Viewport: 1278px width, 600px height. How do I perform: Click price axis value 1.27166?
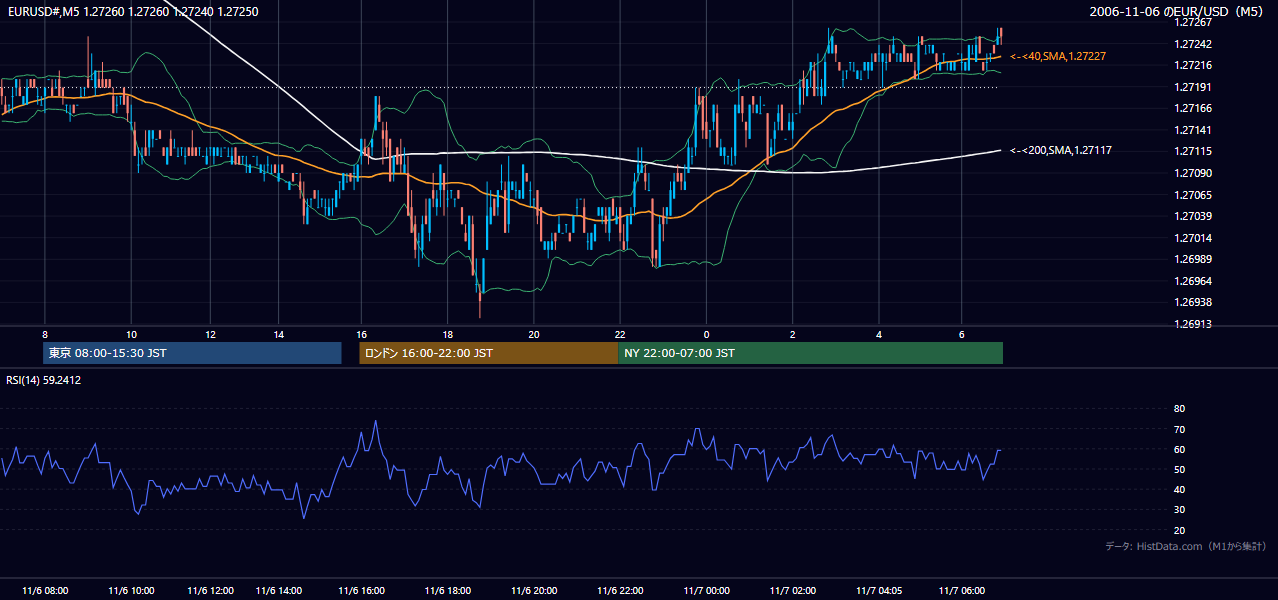click(1195, 108)
